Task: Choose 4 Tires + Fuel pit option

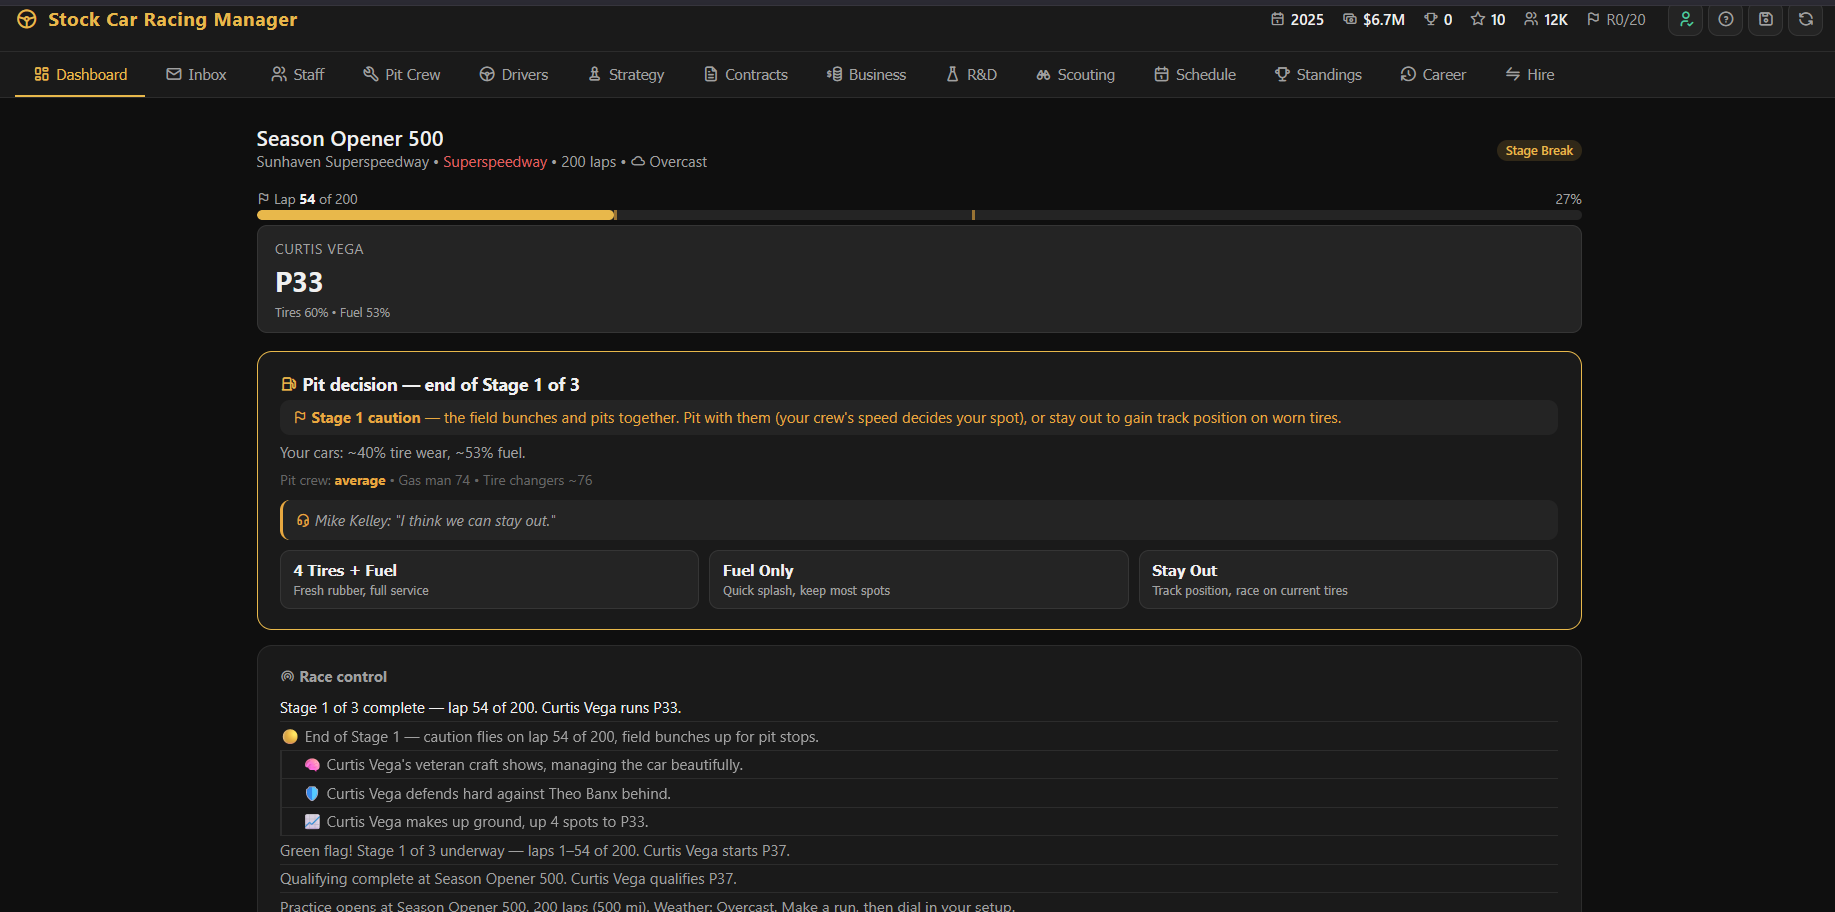Action: point(489,579)
